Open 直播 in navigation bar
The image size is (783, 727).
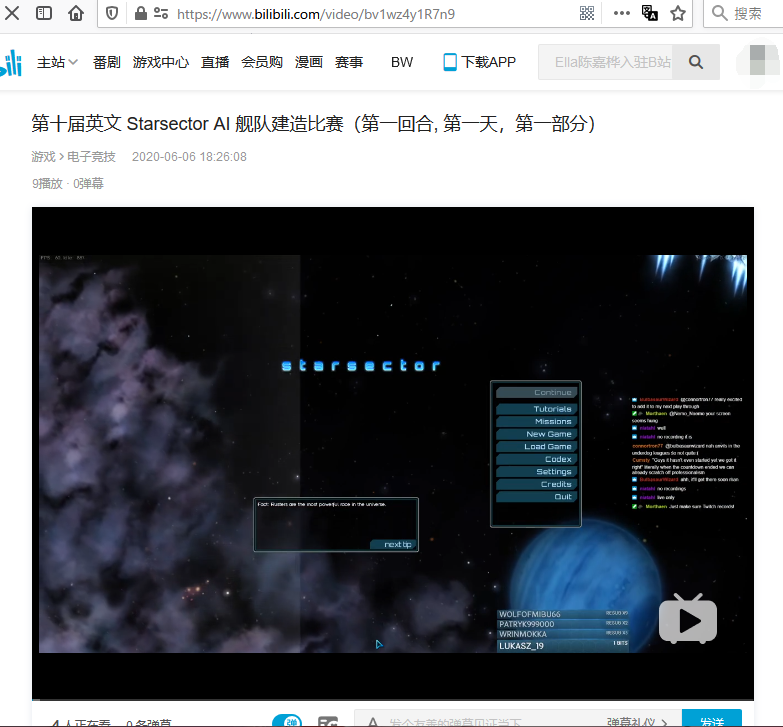click(x=215, y=62)
